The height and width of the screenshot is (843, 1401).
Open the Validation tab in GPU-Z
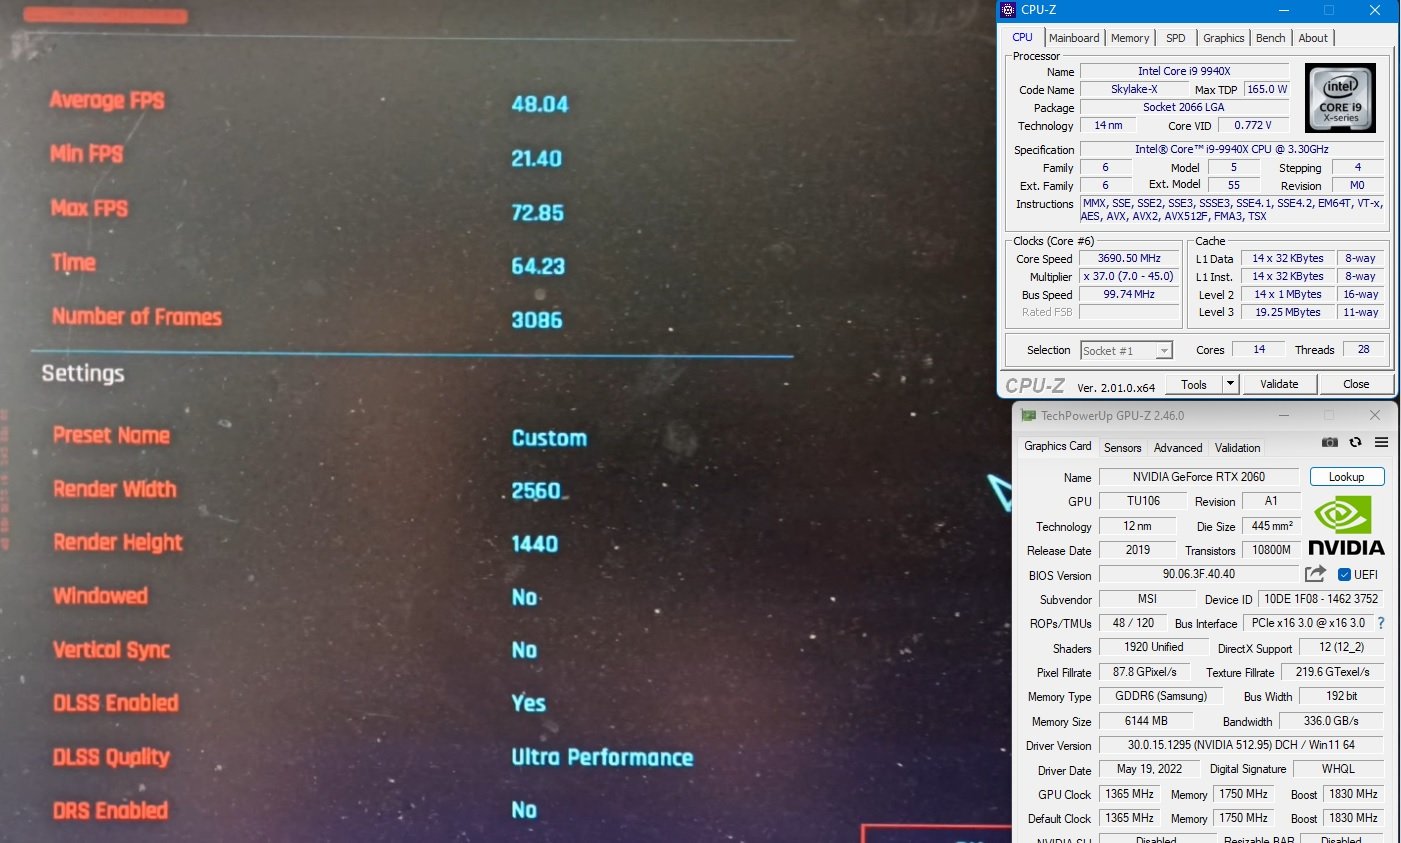[1238, 448]
